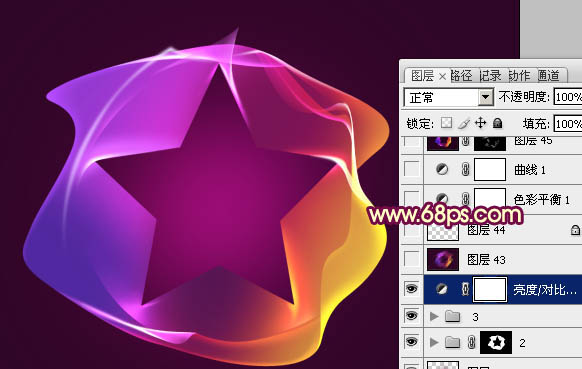Click the lock icon on 图层 44

(576, 230)
